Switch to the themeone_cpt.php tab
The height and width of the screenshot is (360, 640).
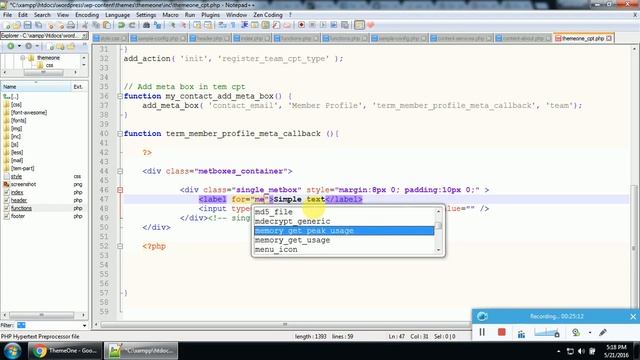coord(583,38)
